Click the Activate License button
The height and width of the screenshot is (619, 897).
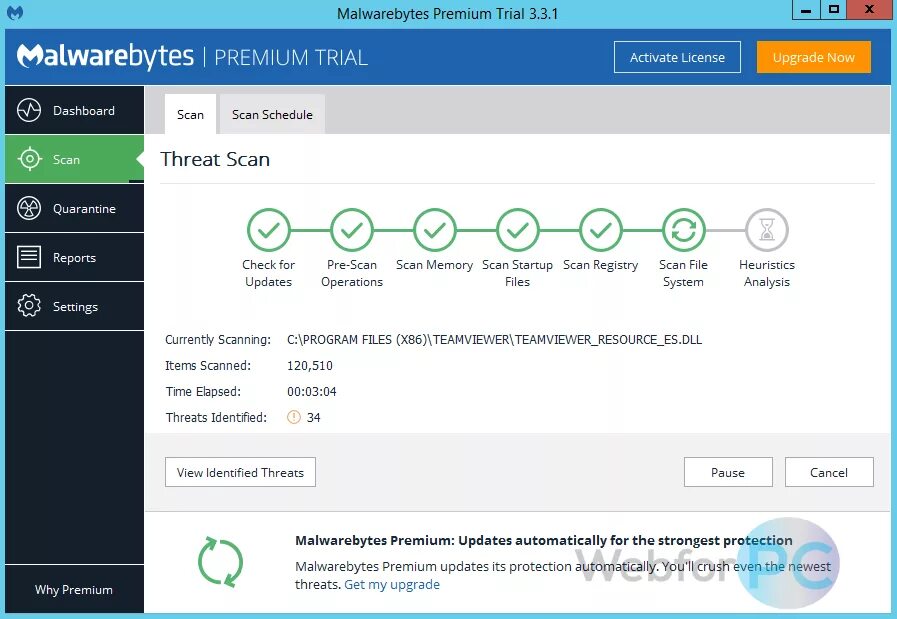pos(677,57)
